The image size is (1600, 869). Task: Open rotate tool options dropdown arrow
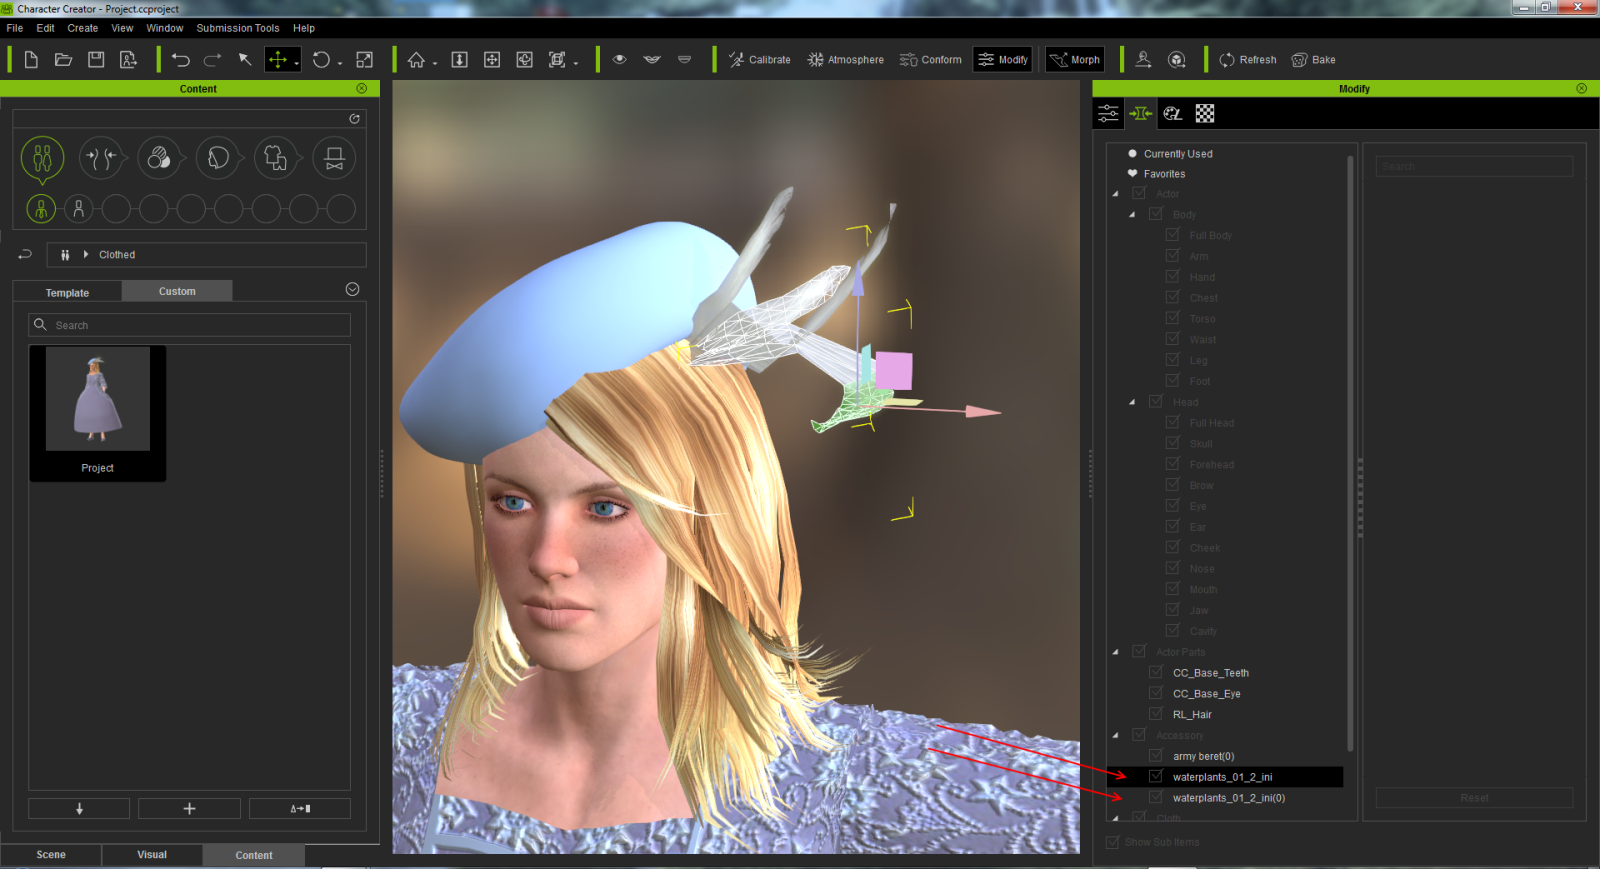[x=340, y=64]
